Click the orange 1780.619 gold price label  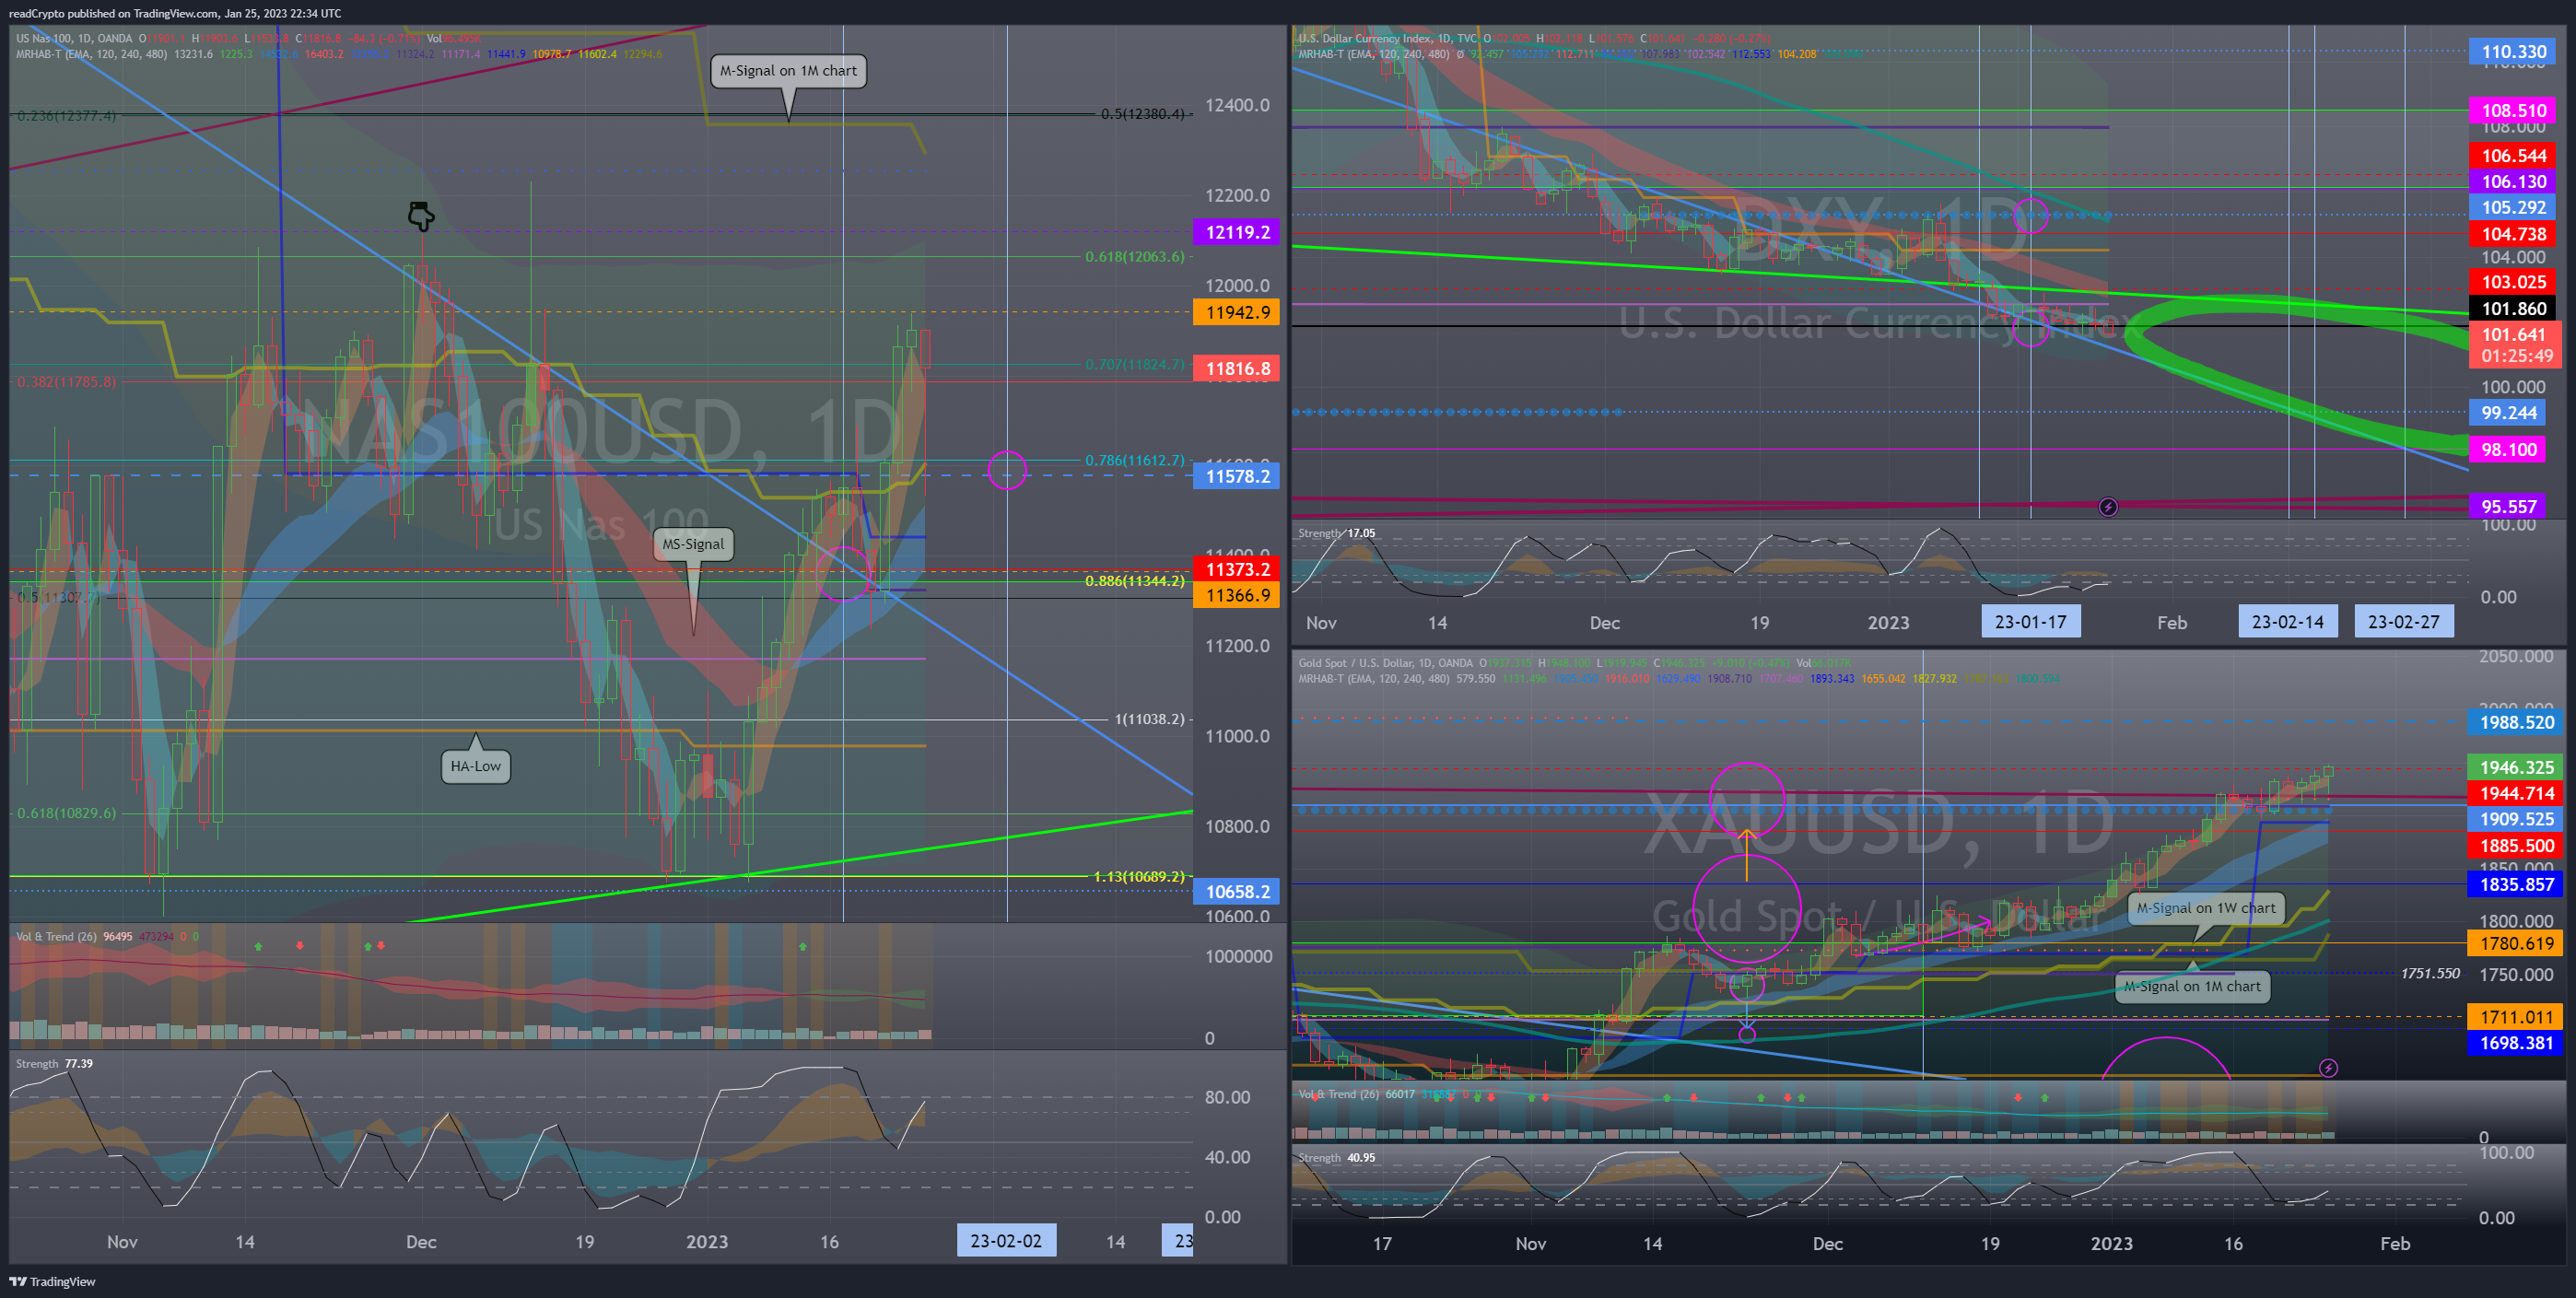(2515, 943)
